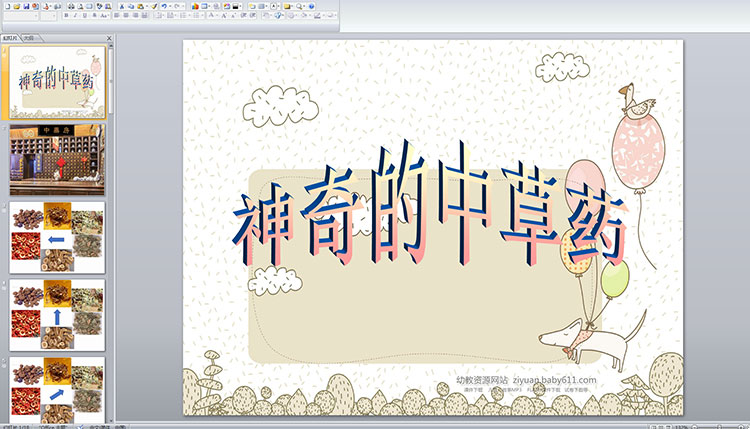Apply underline formatting
This screenshot has height=429, width=750.
(x=85, y=15)
